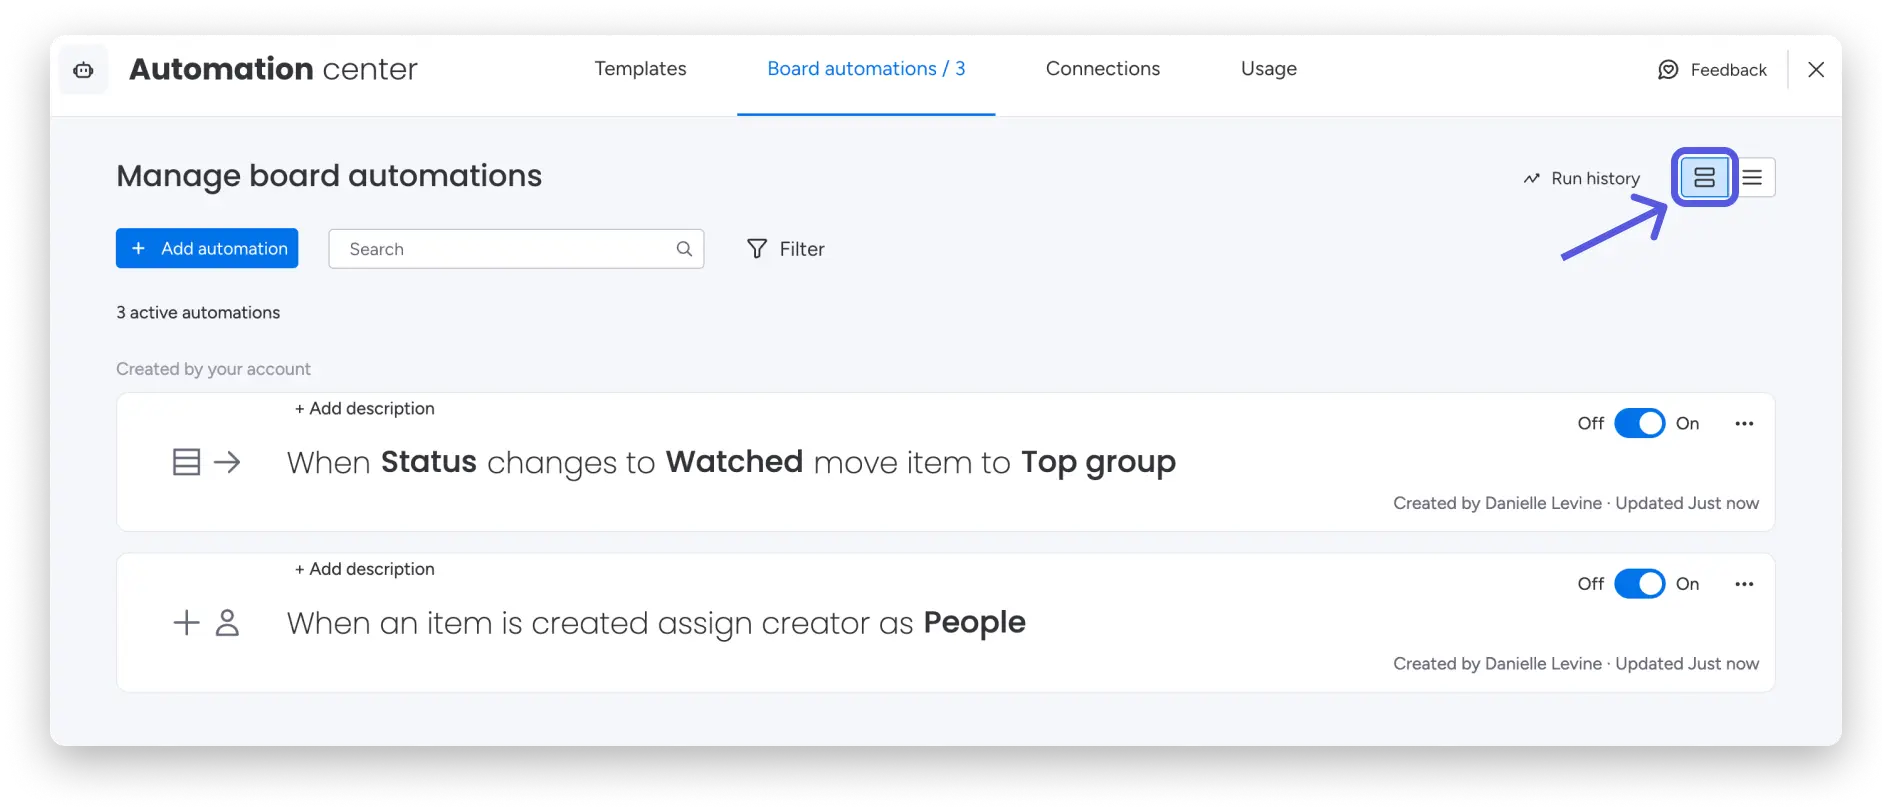Click the magnifier icon in the Search box
Viewport: 1882px width, 811px height.
click(x=684, y=249)
